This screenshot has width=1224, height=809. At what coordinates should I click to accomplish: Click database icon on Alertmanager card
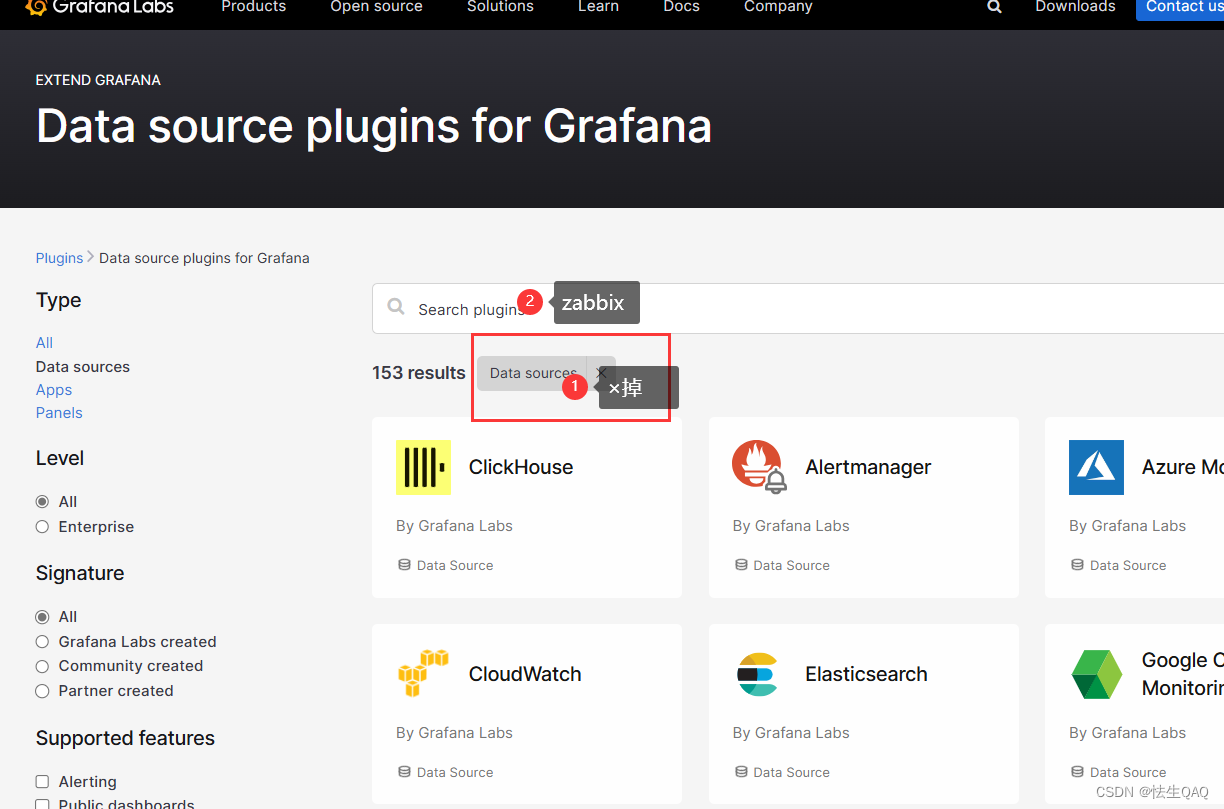pyautogui.click(x=741, y=565)
